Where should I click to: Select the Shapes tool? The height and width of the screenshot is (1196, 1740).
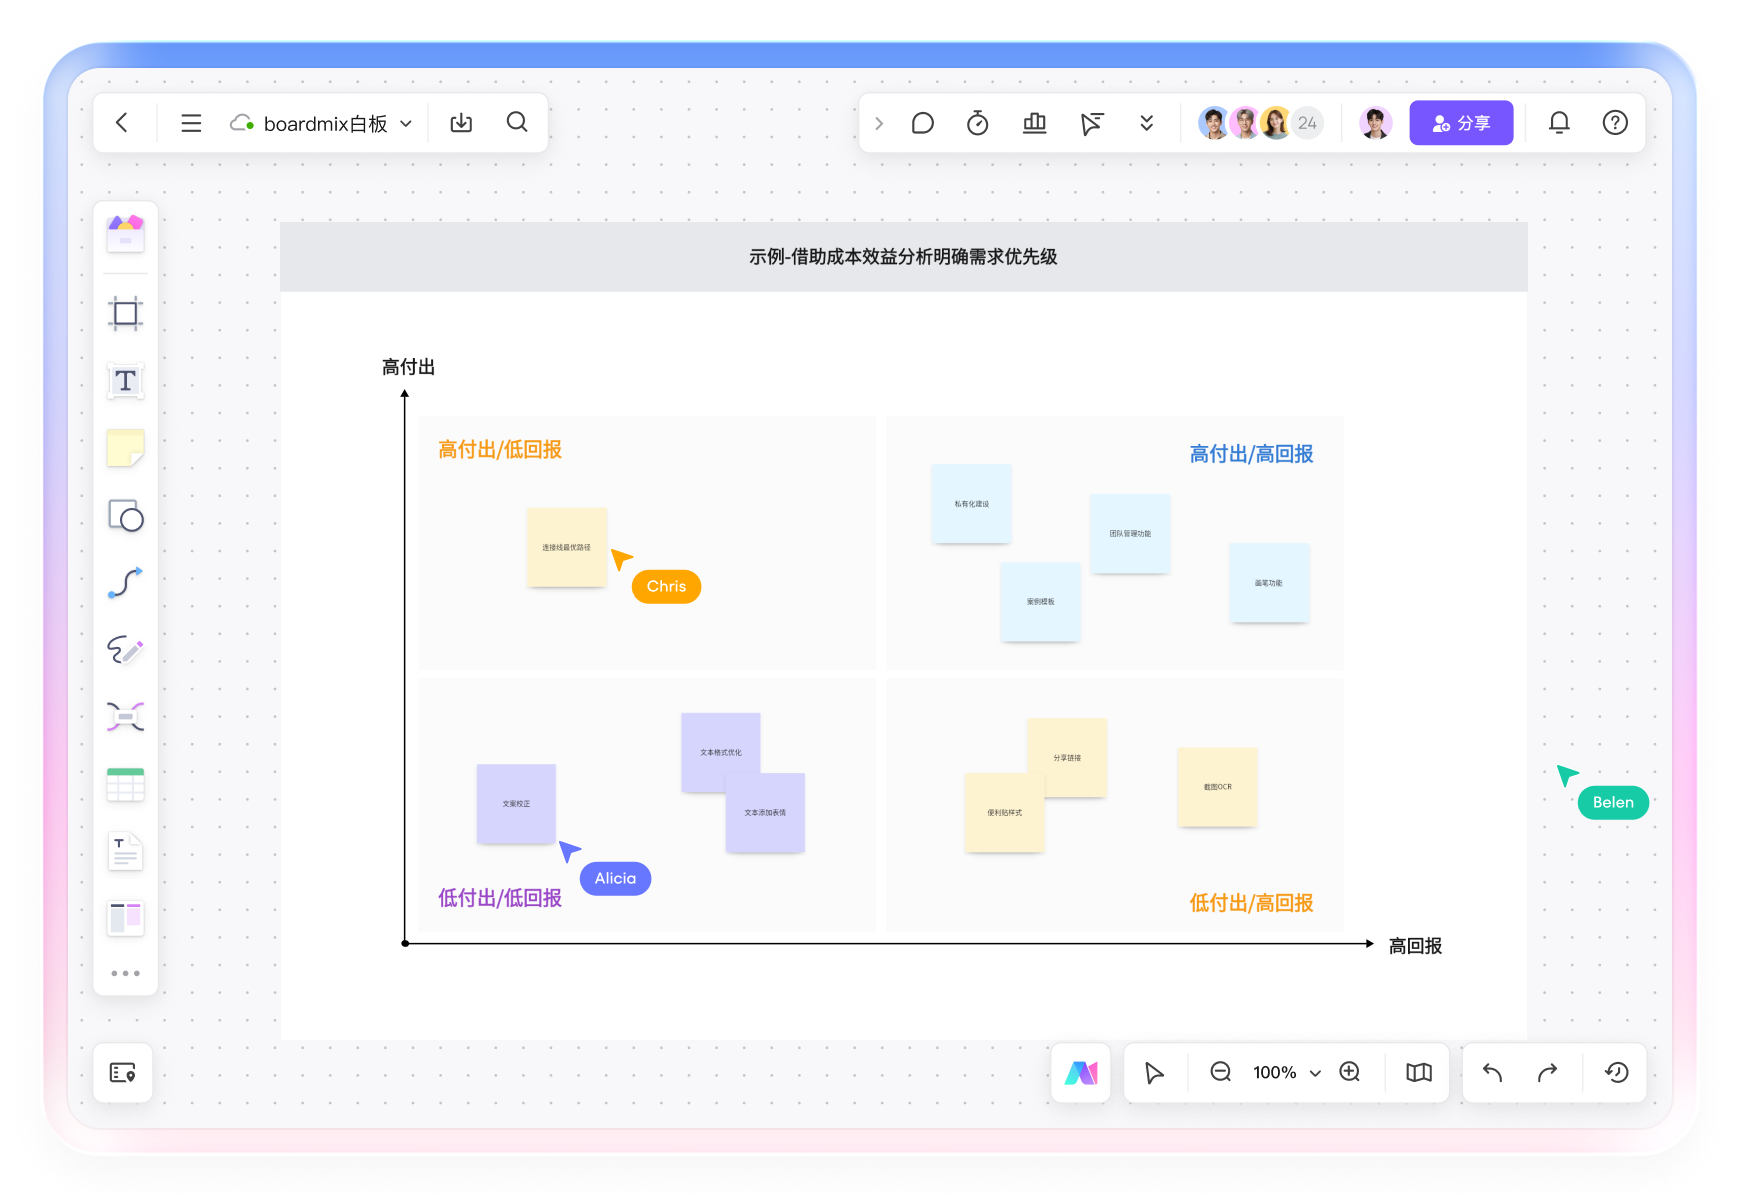point(125,516)
